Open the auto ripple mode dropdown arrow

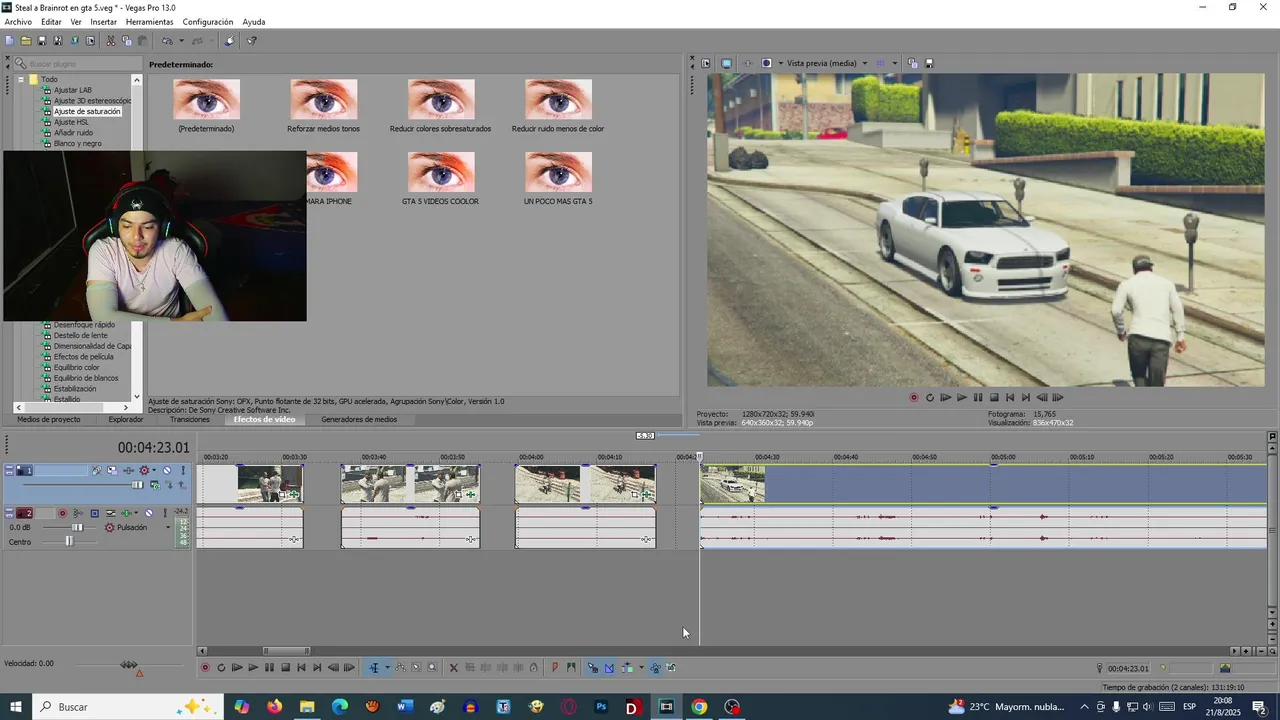tap(640, 668)
